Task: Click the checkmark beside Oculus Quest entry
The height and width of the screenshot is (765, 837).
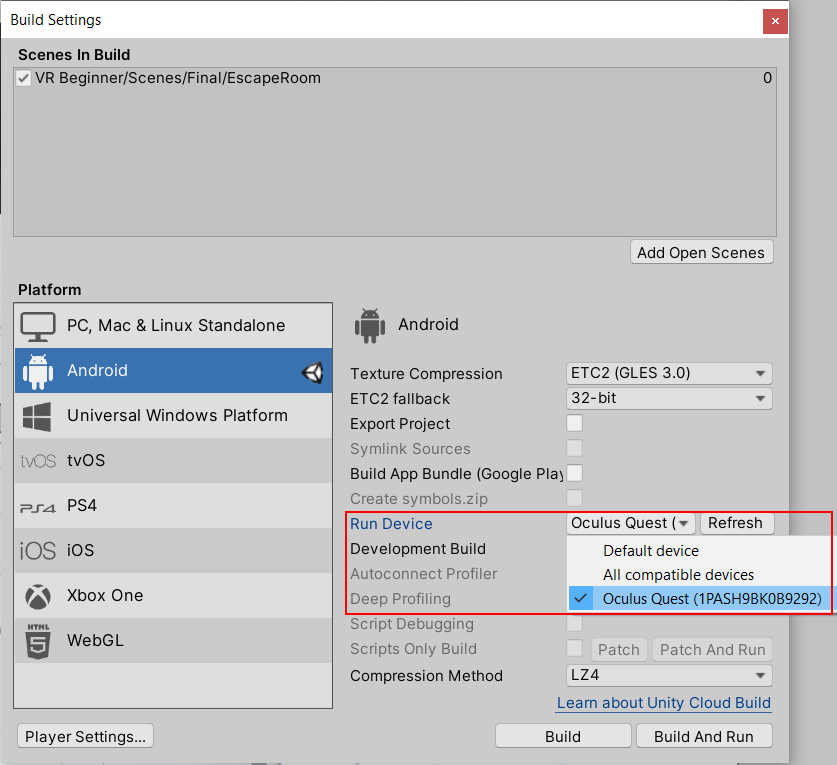Action: [581, 599]
